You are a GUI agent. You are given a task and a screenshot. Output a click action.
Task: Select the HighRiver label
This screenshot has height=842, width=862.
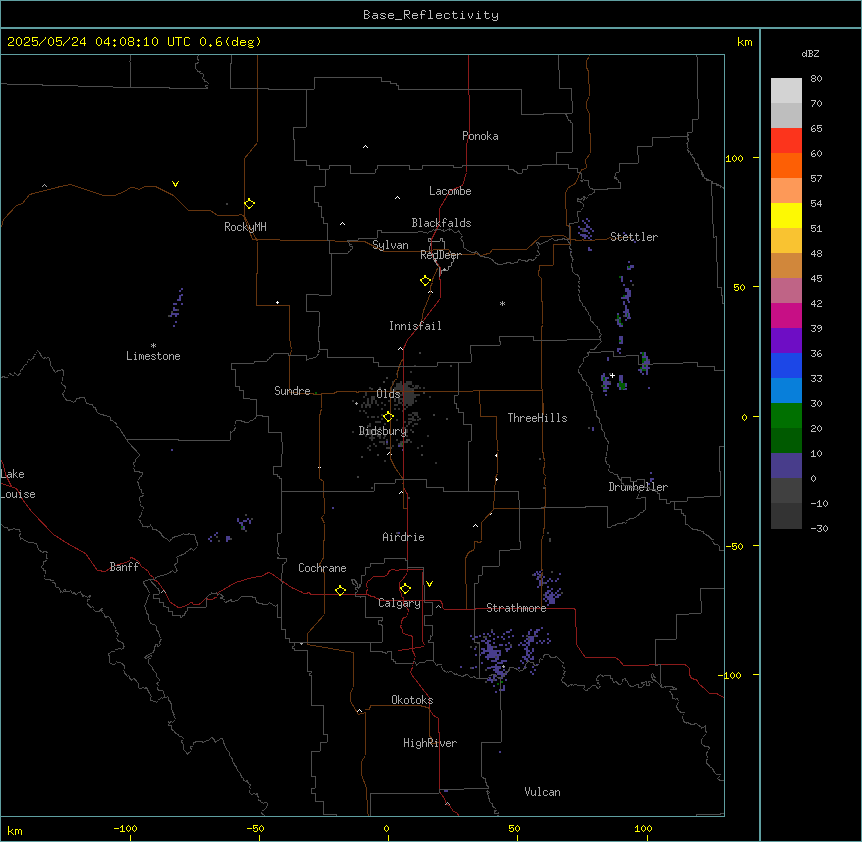pos(430,743)
